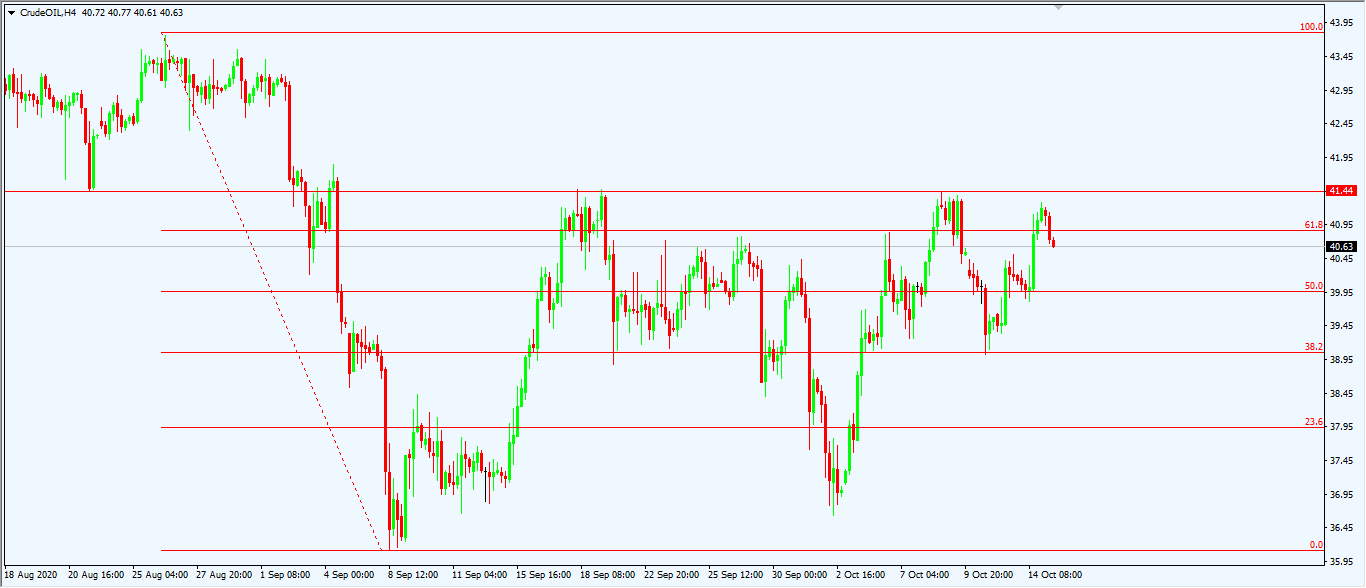Click the 8 Sep 12:00 time label
This screenshot has width=1366, height=588.
[x=413, y=576]
